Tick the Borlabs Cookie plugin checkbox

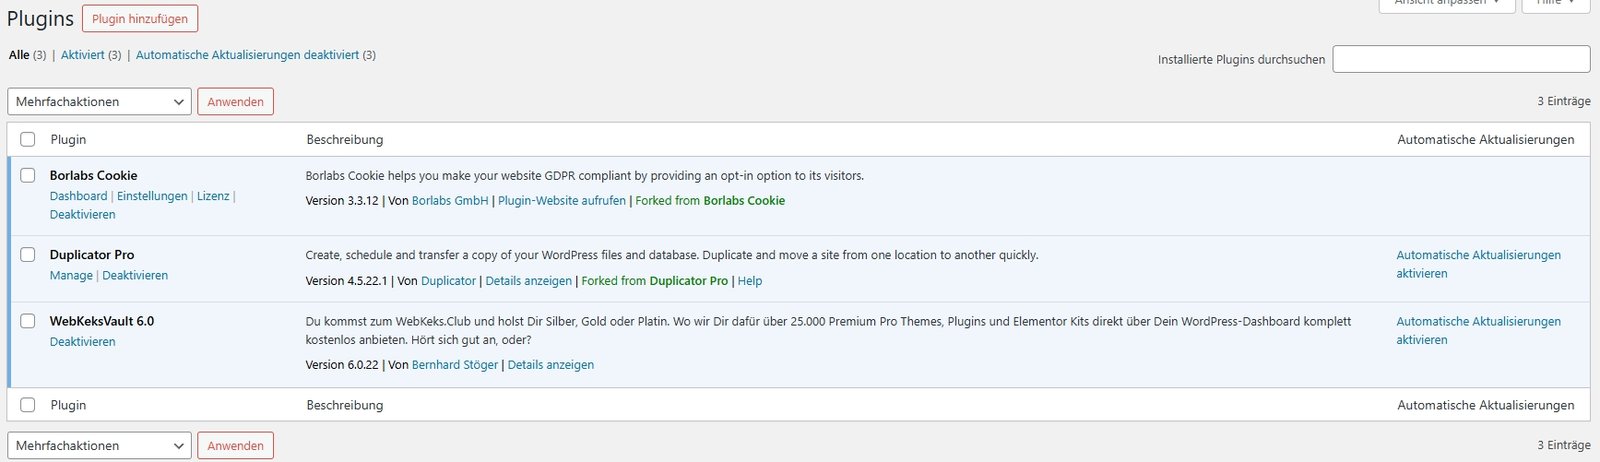point(28,175)
